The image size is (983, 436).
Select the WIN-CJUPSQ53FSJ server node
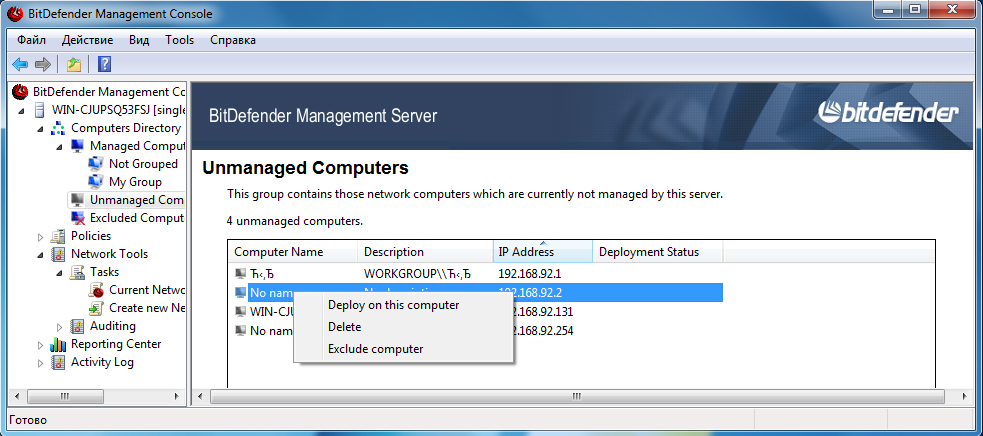point(119,110)
